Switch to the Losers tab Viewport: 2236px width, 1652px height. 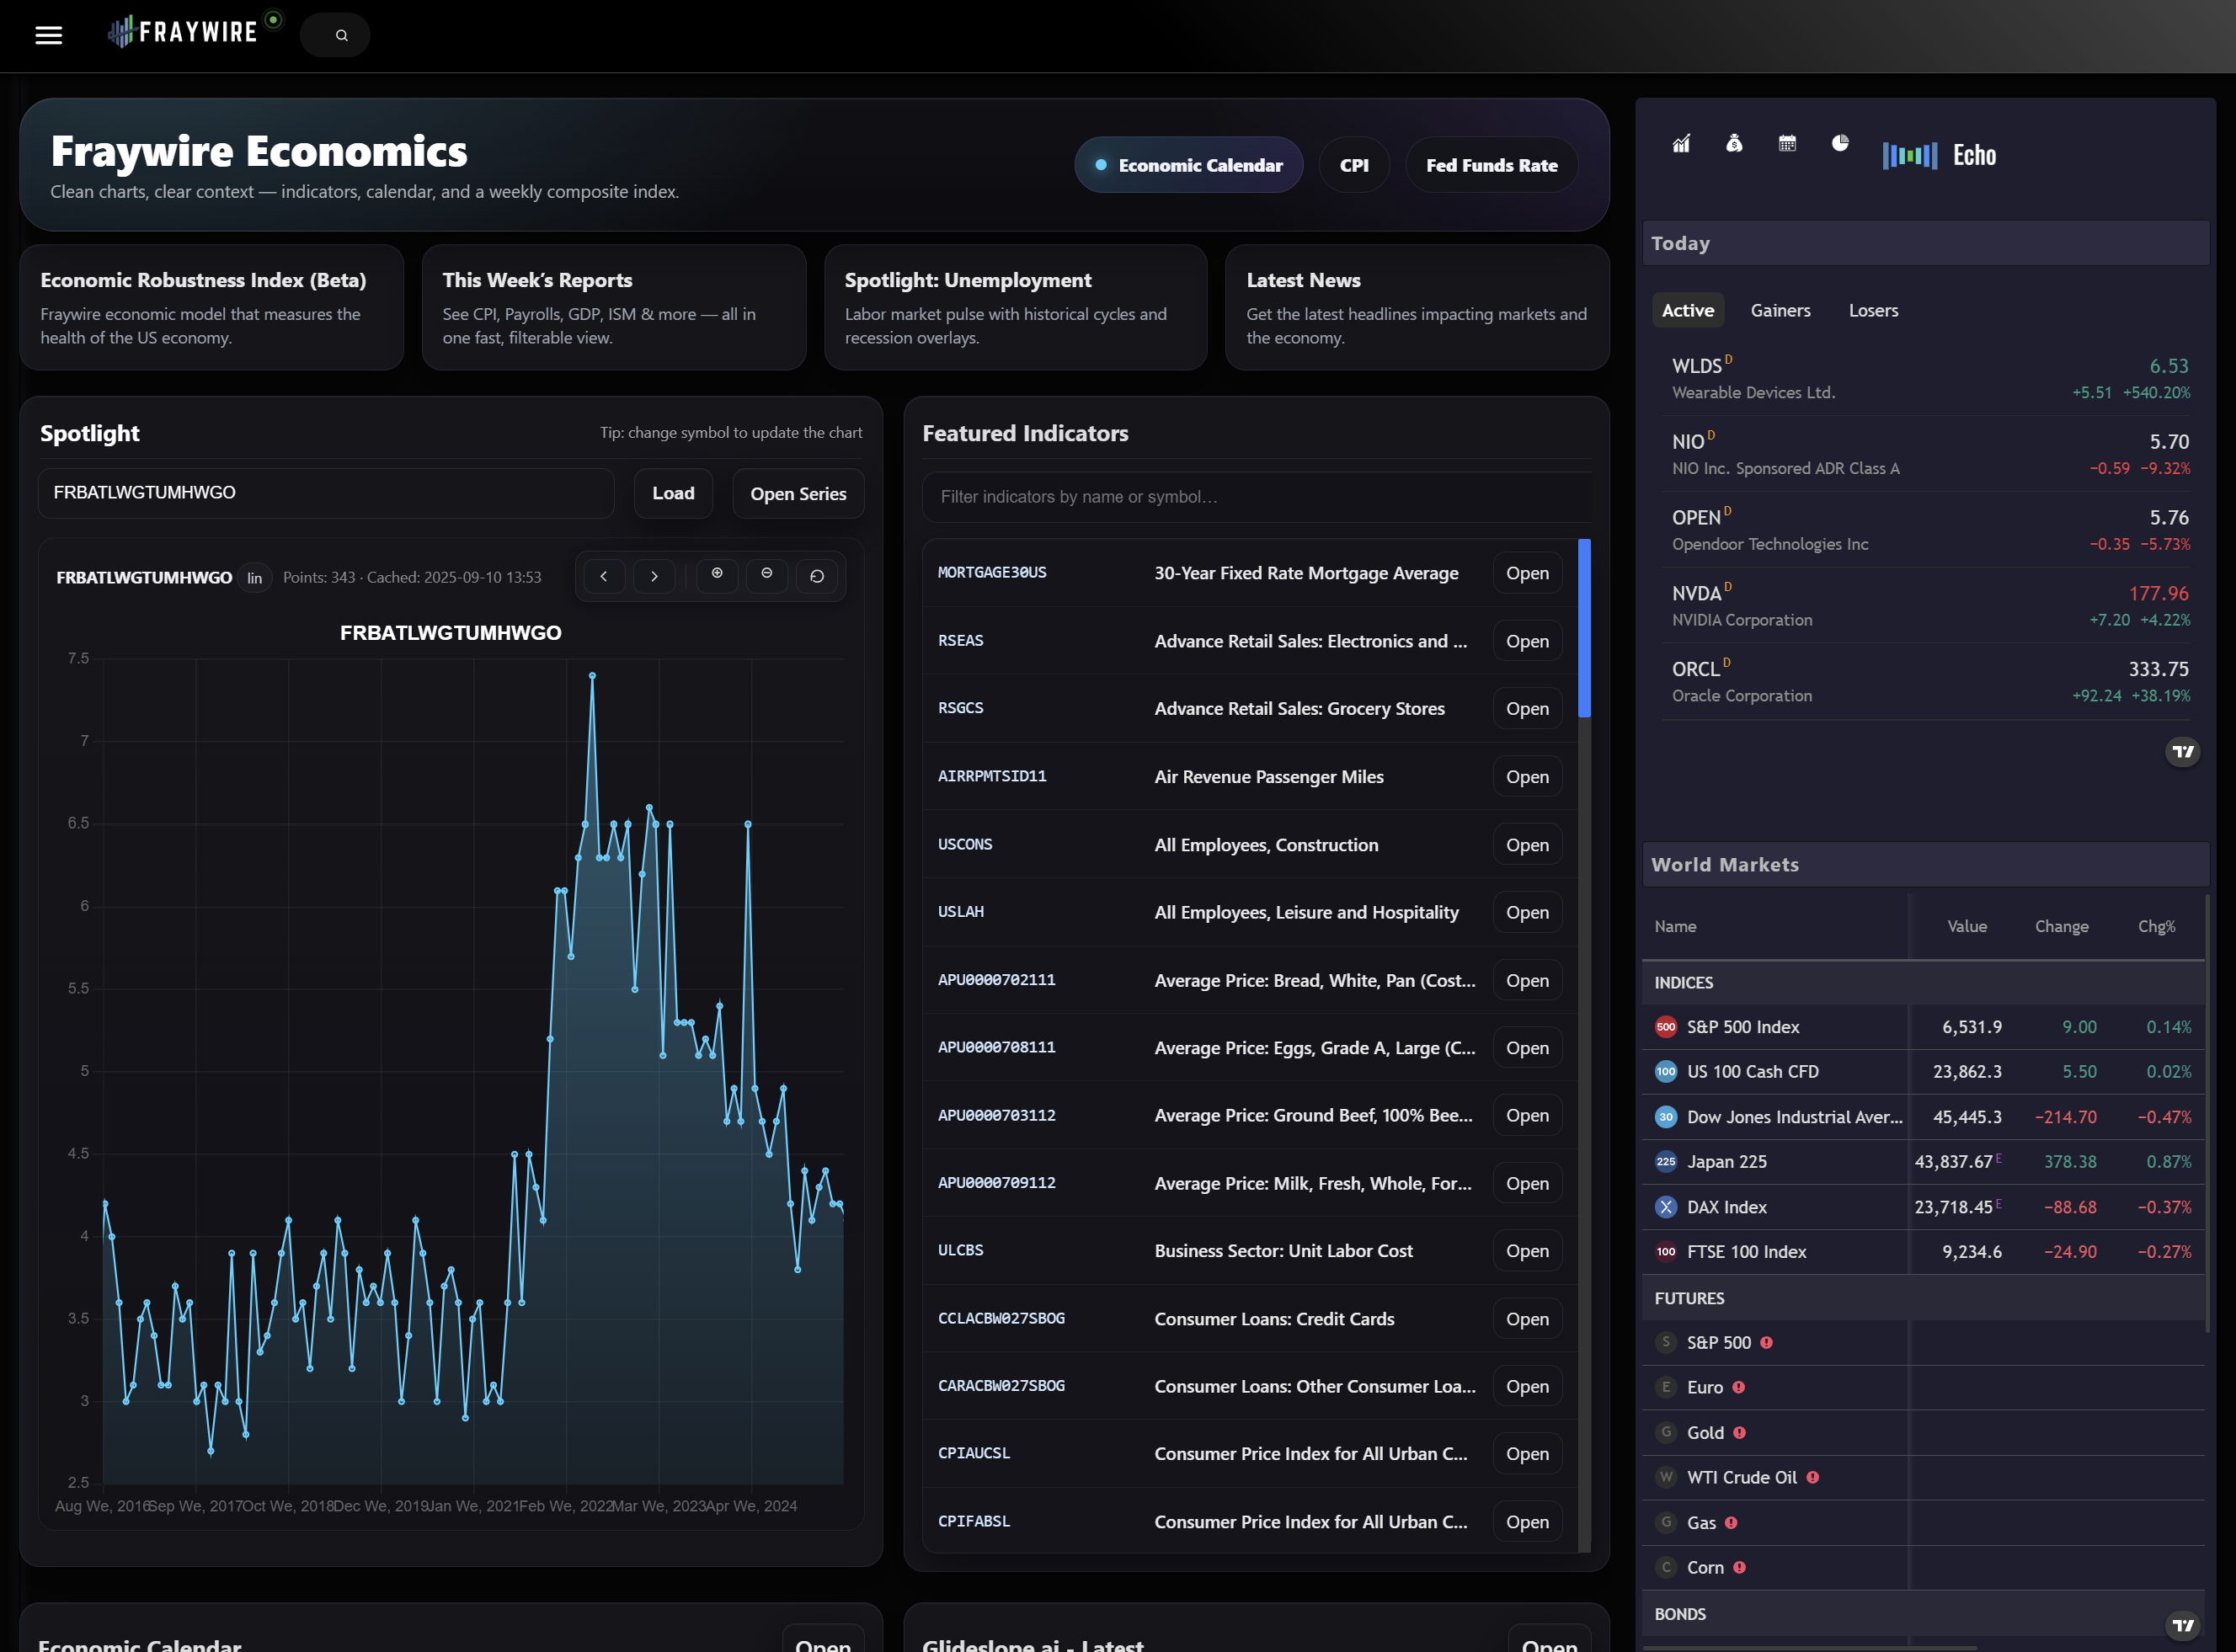(x=1873, y=311)
